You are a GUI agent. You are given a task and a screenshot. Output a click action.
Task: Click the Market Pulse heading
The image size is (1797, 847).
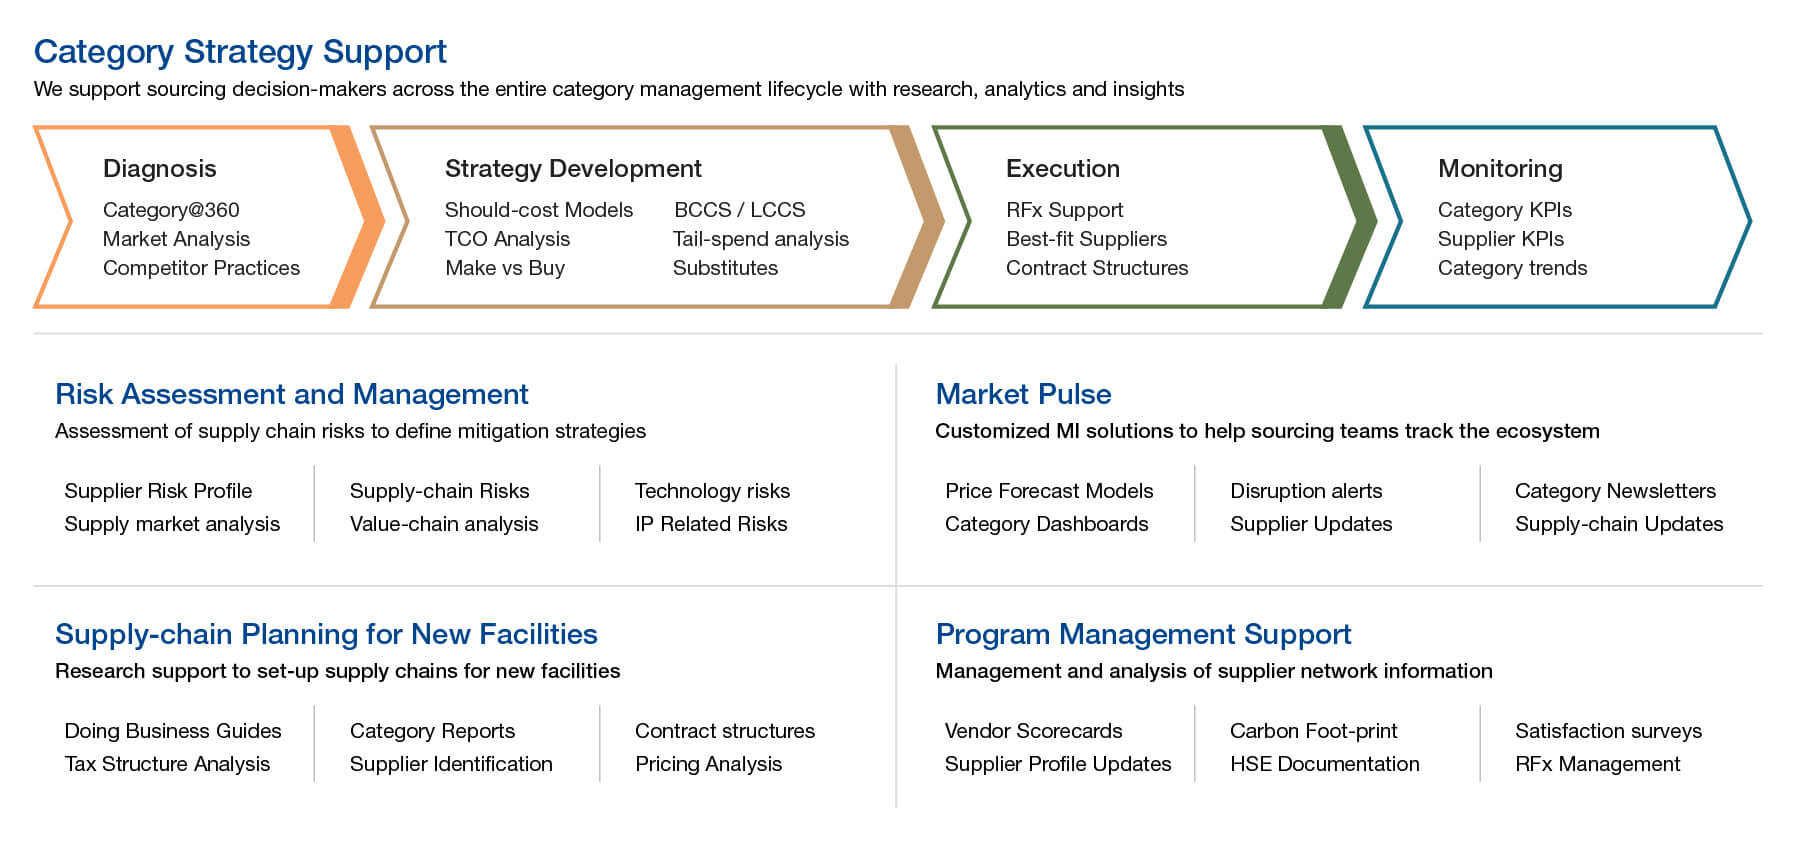[1023, 394]
